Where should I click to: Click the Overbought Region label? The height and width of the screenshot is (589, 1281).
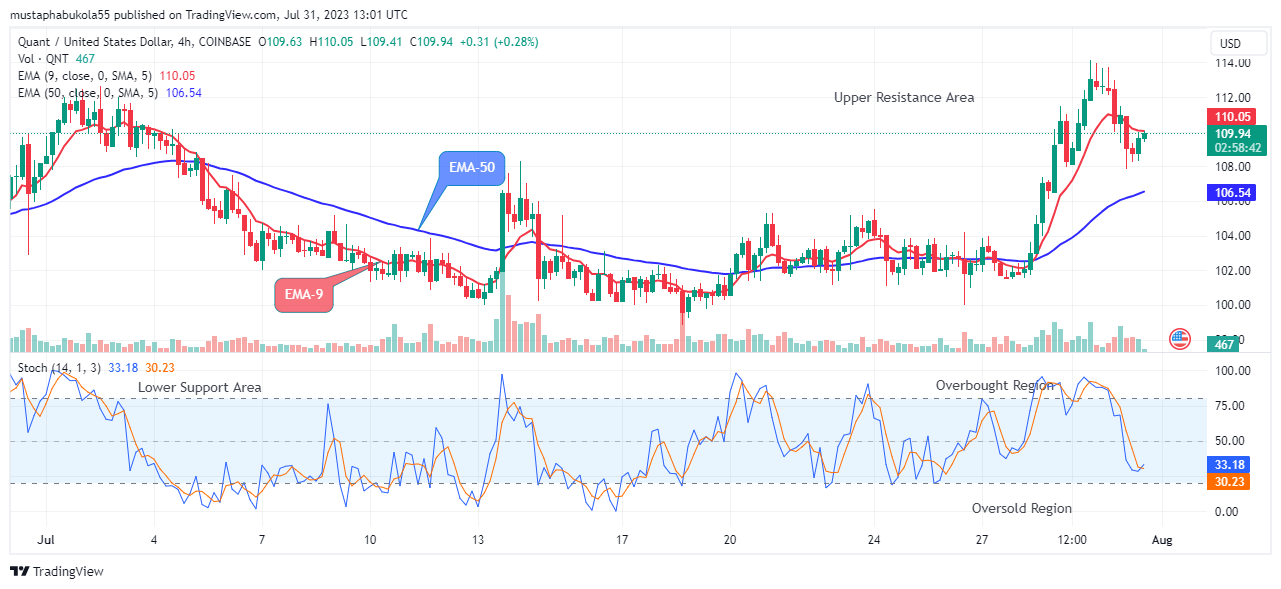(x=994, y=385)
